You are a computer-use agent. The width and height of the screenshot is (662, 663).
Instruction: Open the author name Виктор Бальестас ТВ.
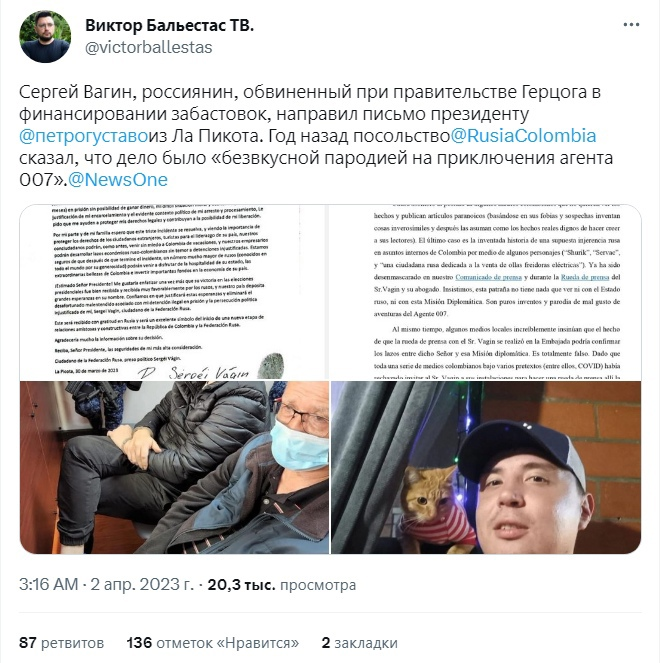click(x=170, y=25)
